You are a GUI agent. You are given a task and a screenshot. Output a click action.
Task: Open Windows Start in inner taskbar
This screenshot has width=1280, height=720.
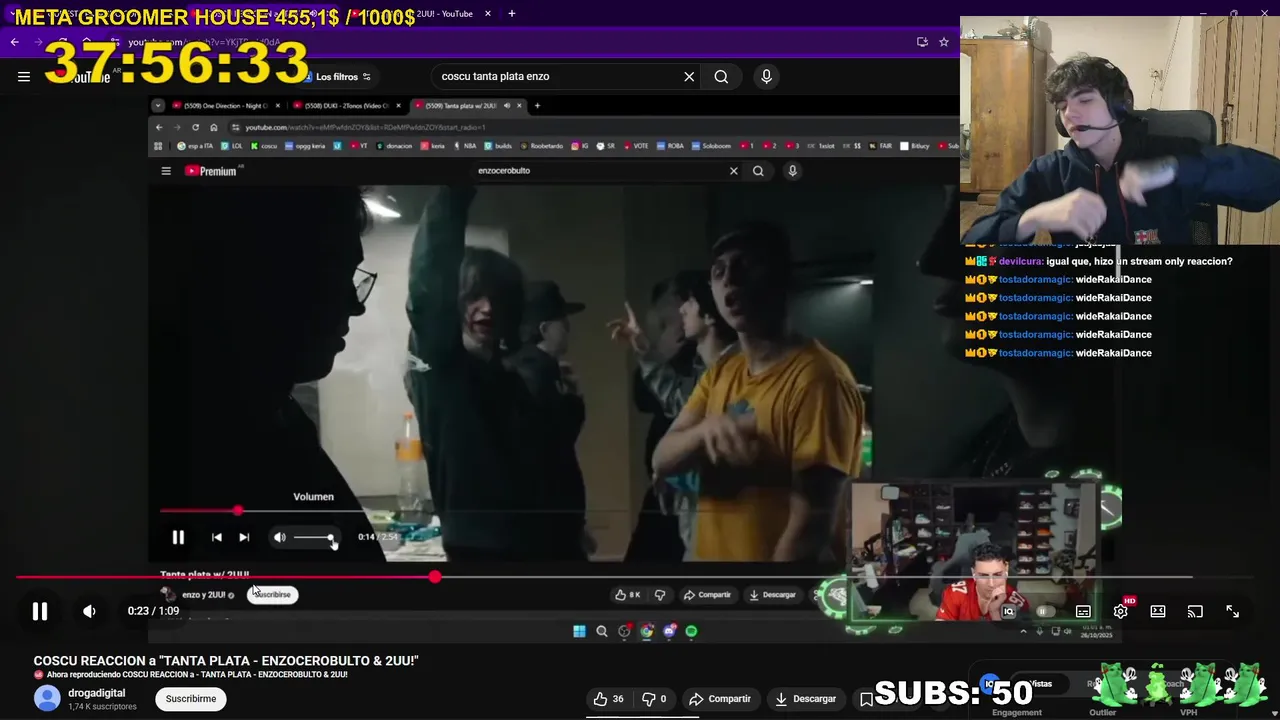[x=579, y=631]
